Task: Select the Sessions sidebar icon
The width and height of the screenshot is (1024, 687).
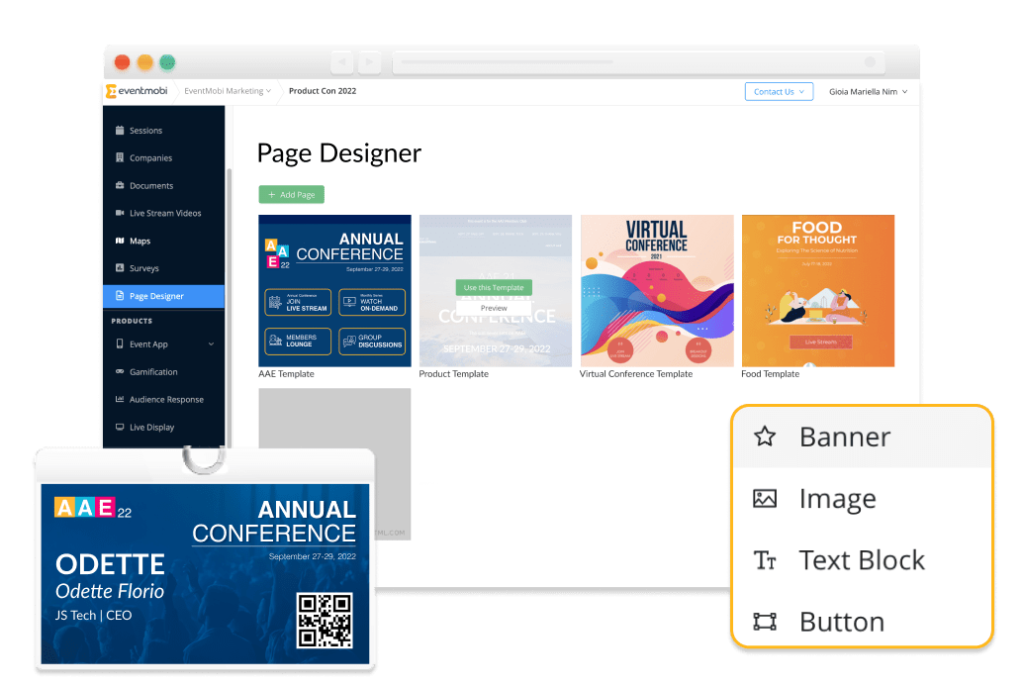Action: (x=122, y=130)
